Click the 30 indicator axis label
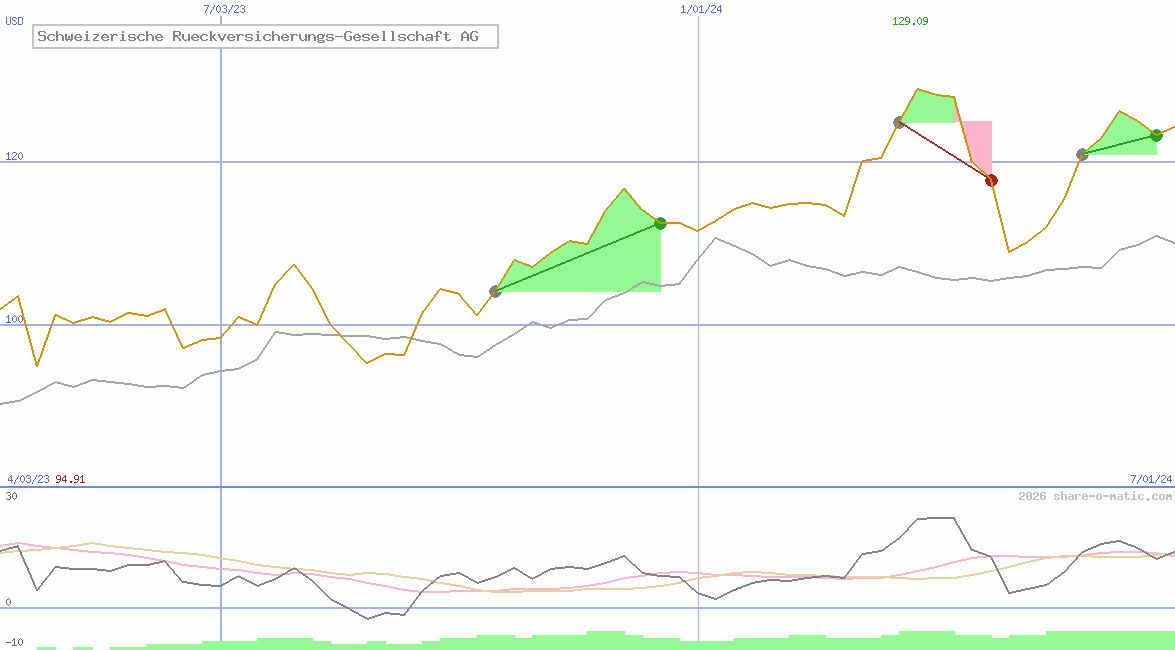1175x650 pixels. [x=11, y=495]
